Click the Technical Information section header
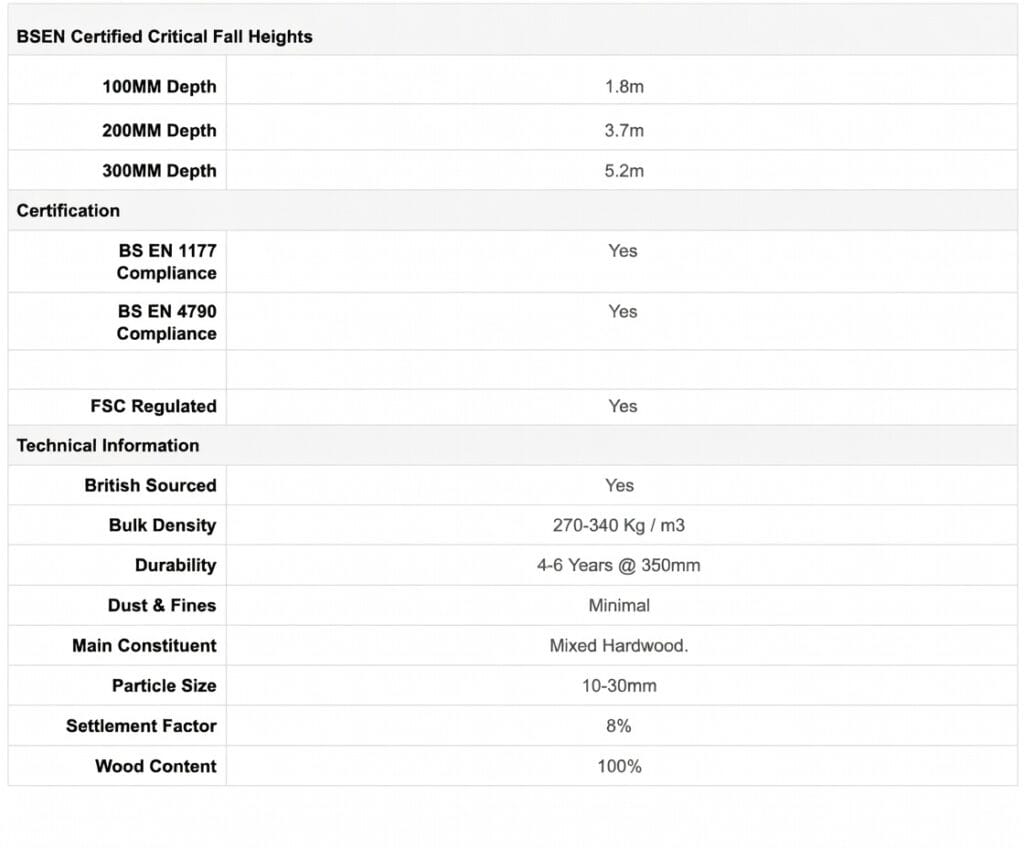The image size is (1024, 848). point(108,446)
